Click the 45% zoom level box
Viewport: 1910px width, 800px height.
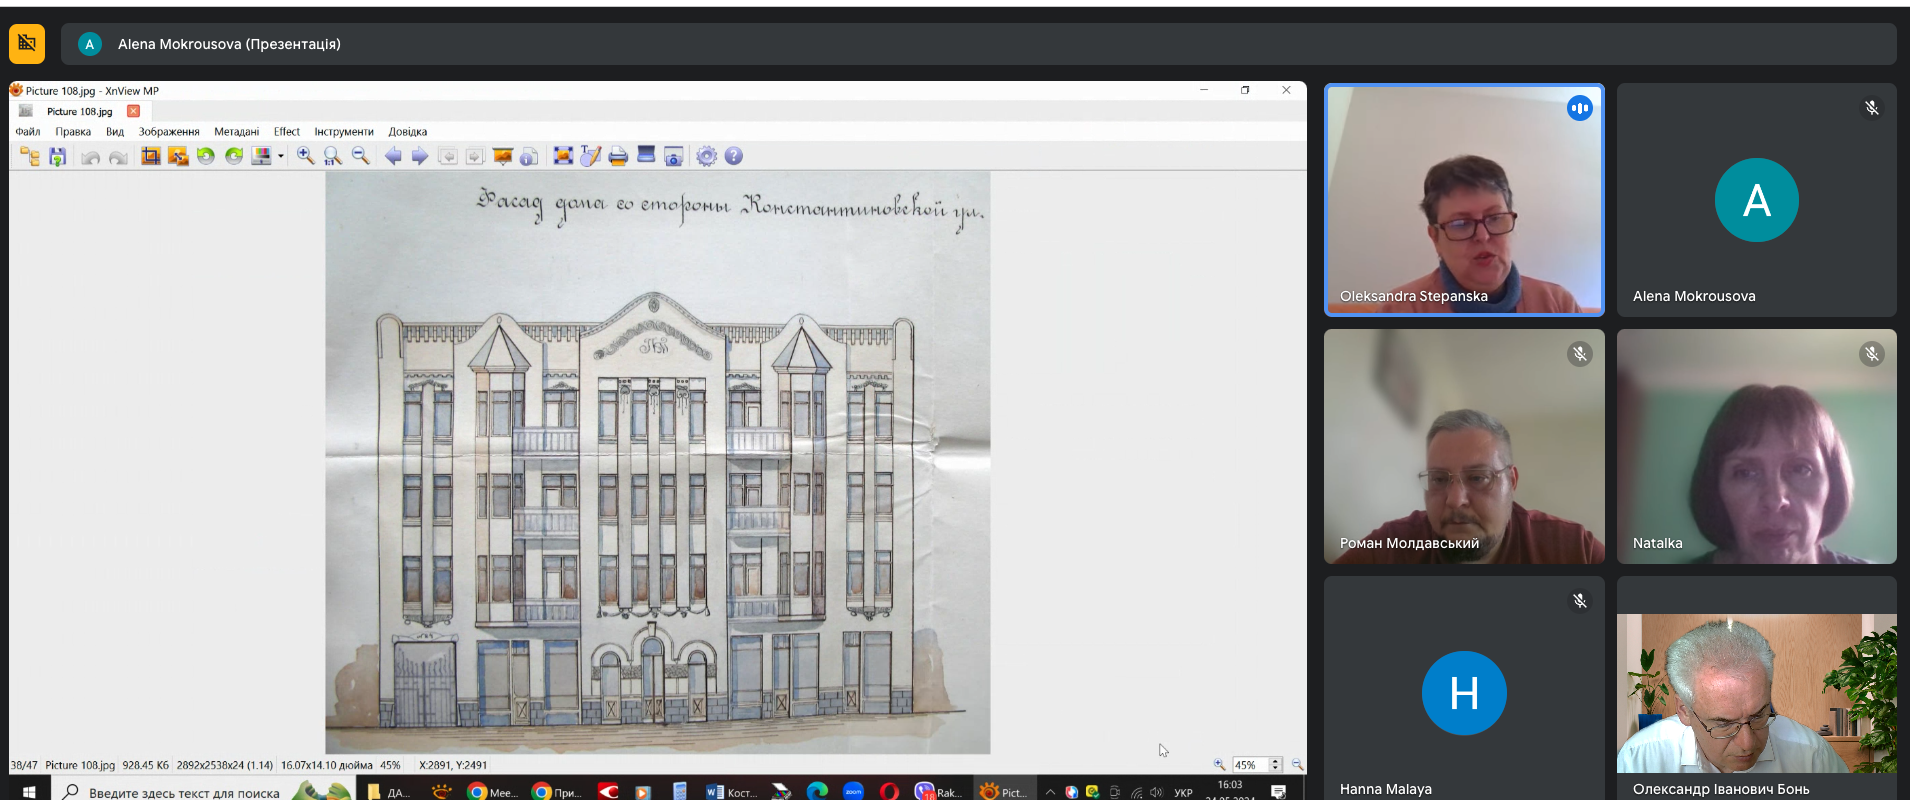(1249, 765)
